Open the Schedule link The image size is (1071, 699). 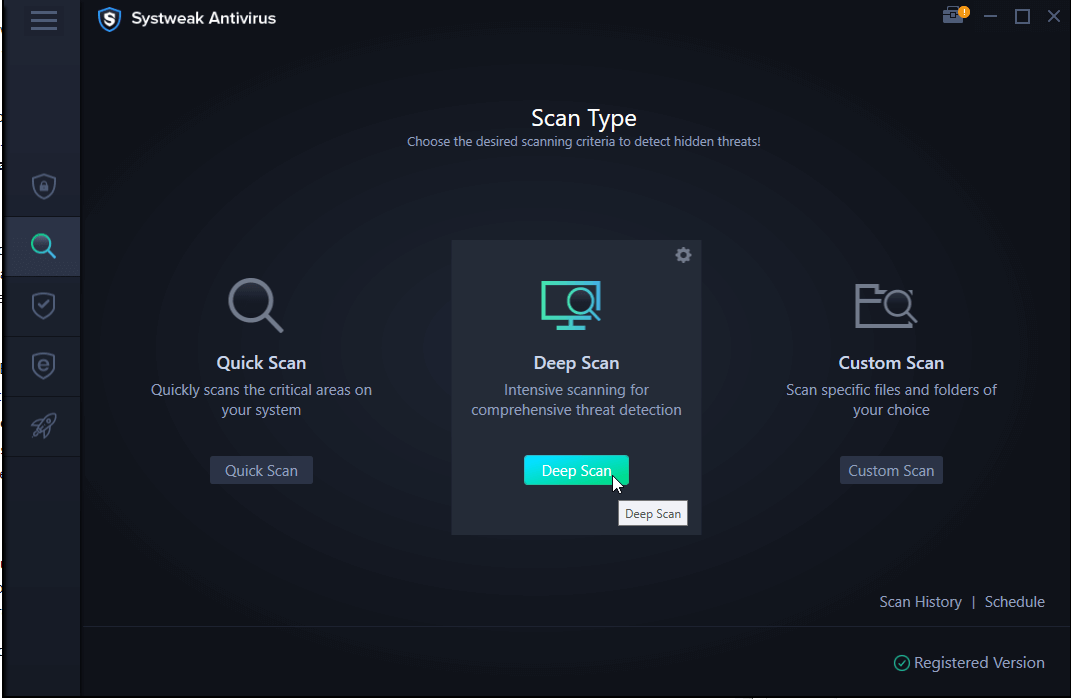pyautogui.click(x=1014, y=601)
